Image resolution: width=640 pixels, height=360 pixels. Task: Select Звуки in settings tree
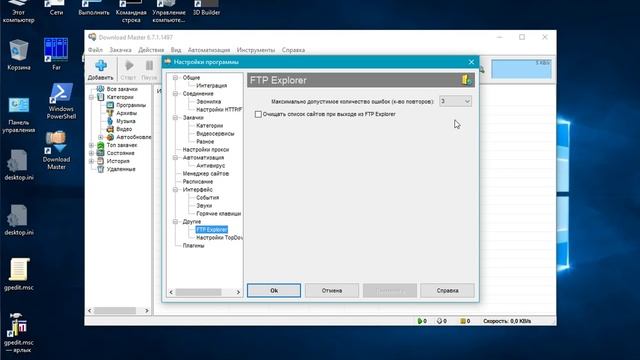pos(204,206)
